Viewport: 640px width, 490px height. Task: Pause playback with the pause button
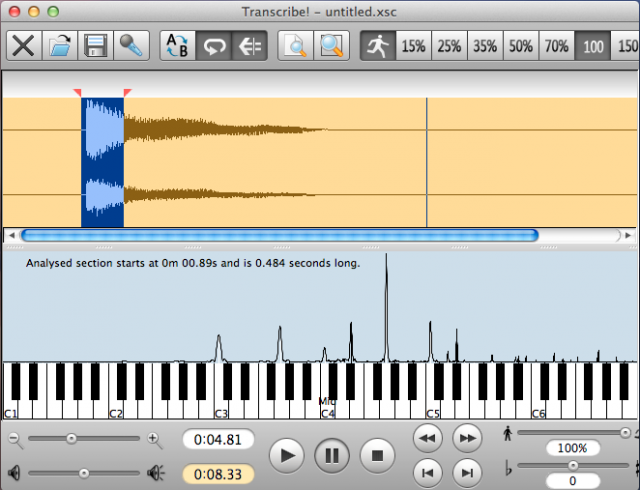(x=332, y=456)
